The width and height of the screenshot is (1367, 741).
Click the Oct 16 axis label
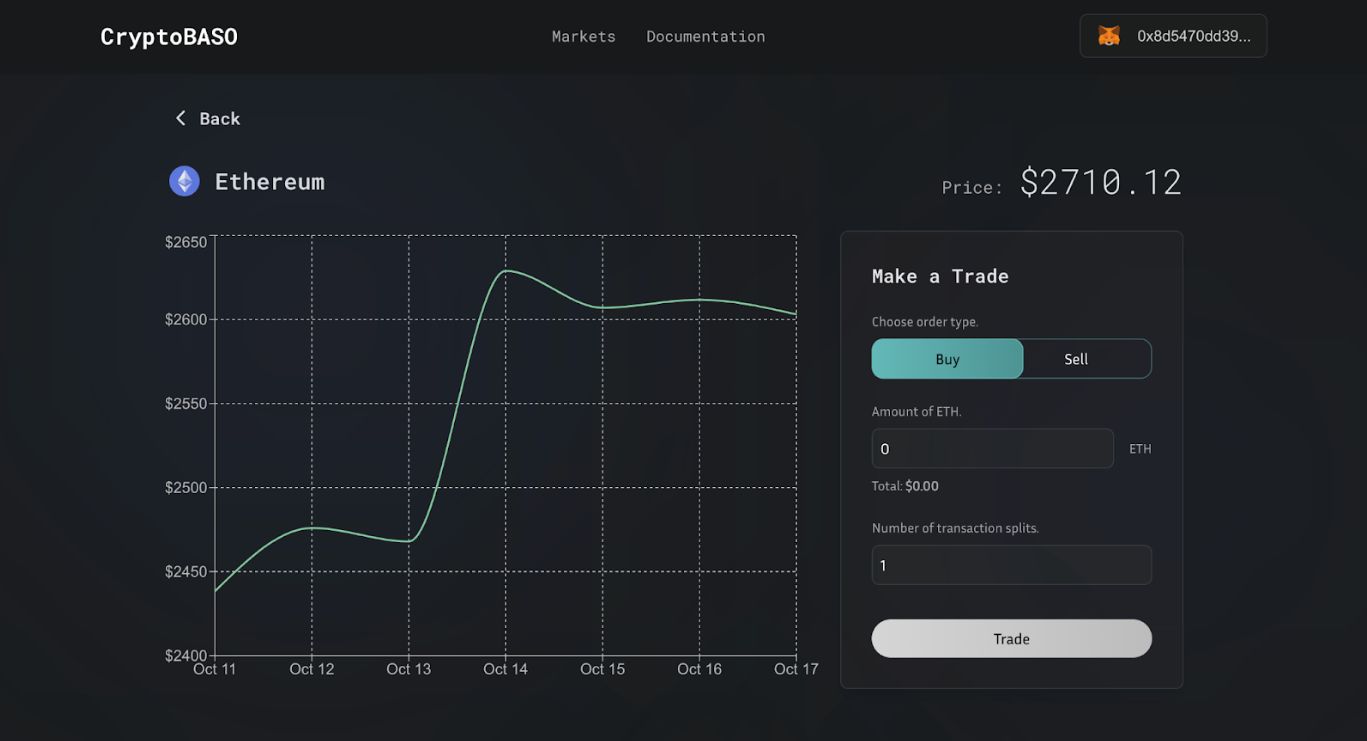click(x=699, y=669)
